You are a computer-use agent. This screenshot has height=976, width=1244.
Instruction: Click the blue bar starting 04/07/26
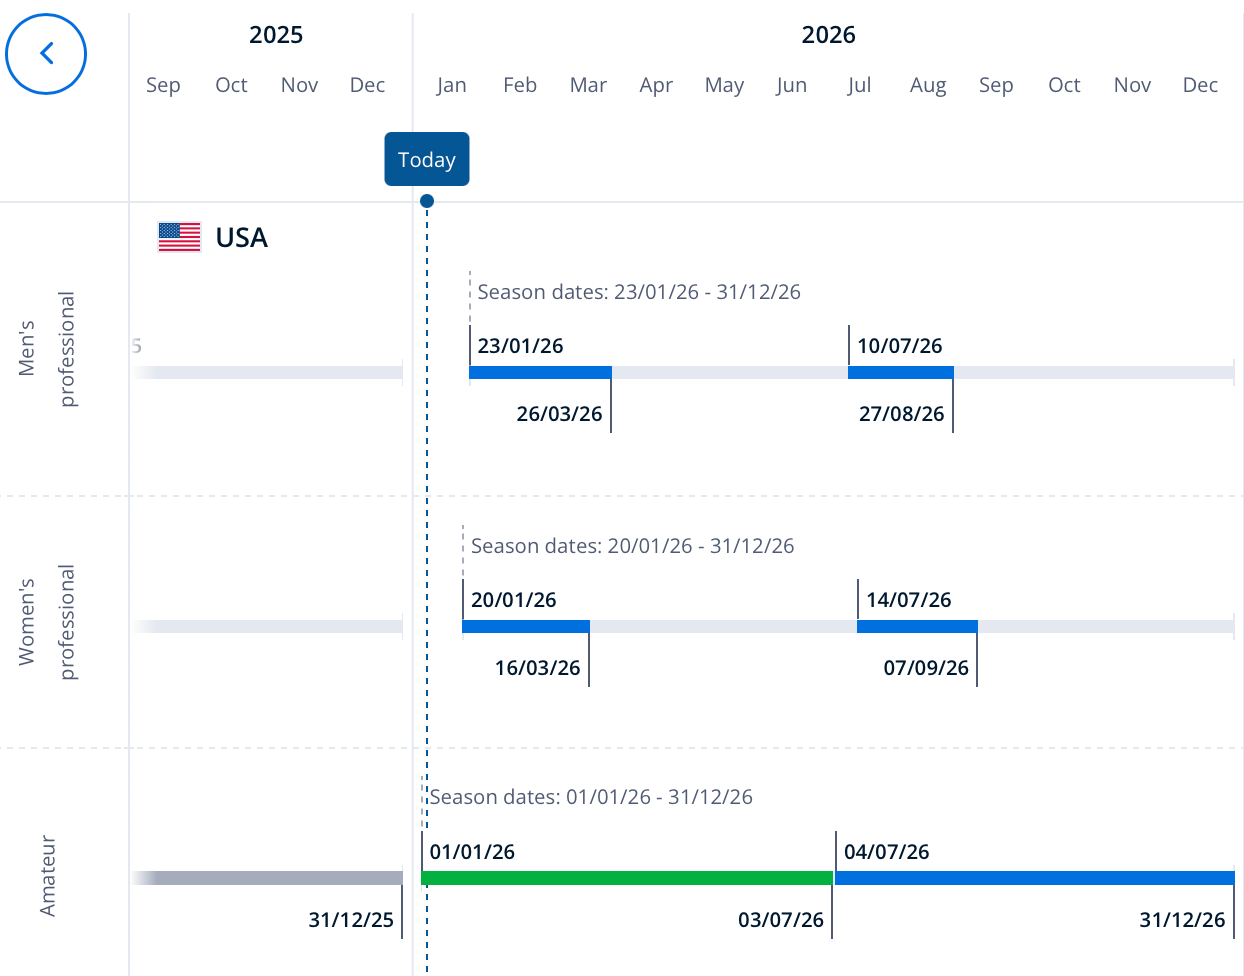click(1030, 878)
